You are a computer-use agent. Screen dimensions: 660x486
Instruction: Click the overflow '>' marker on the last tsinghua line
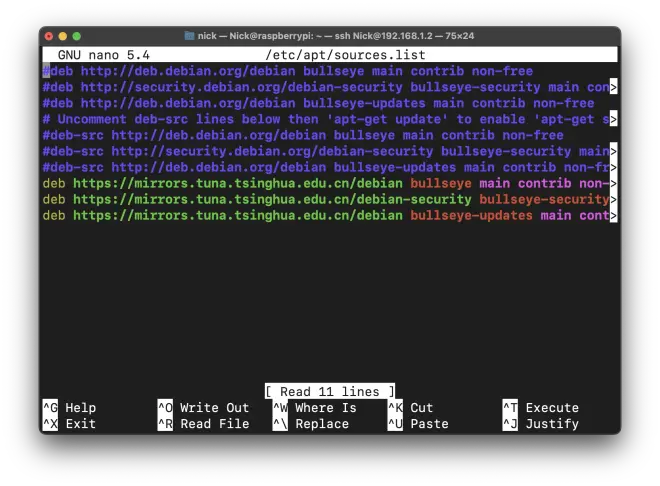614,216
